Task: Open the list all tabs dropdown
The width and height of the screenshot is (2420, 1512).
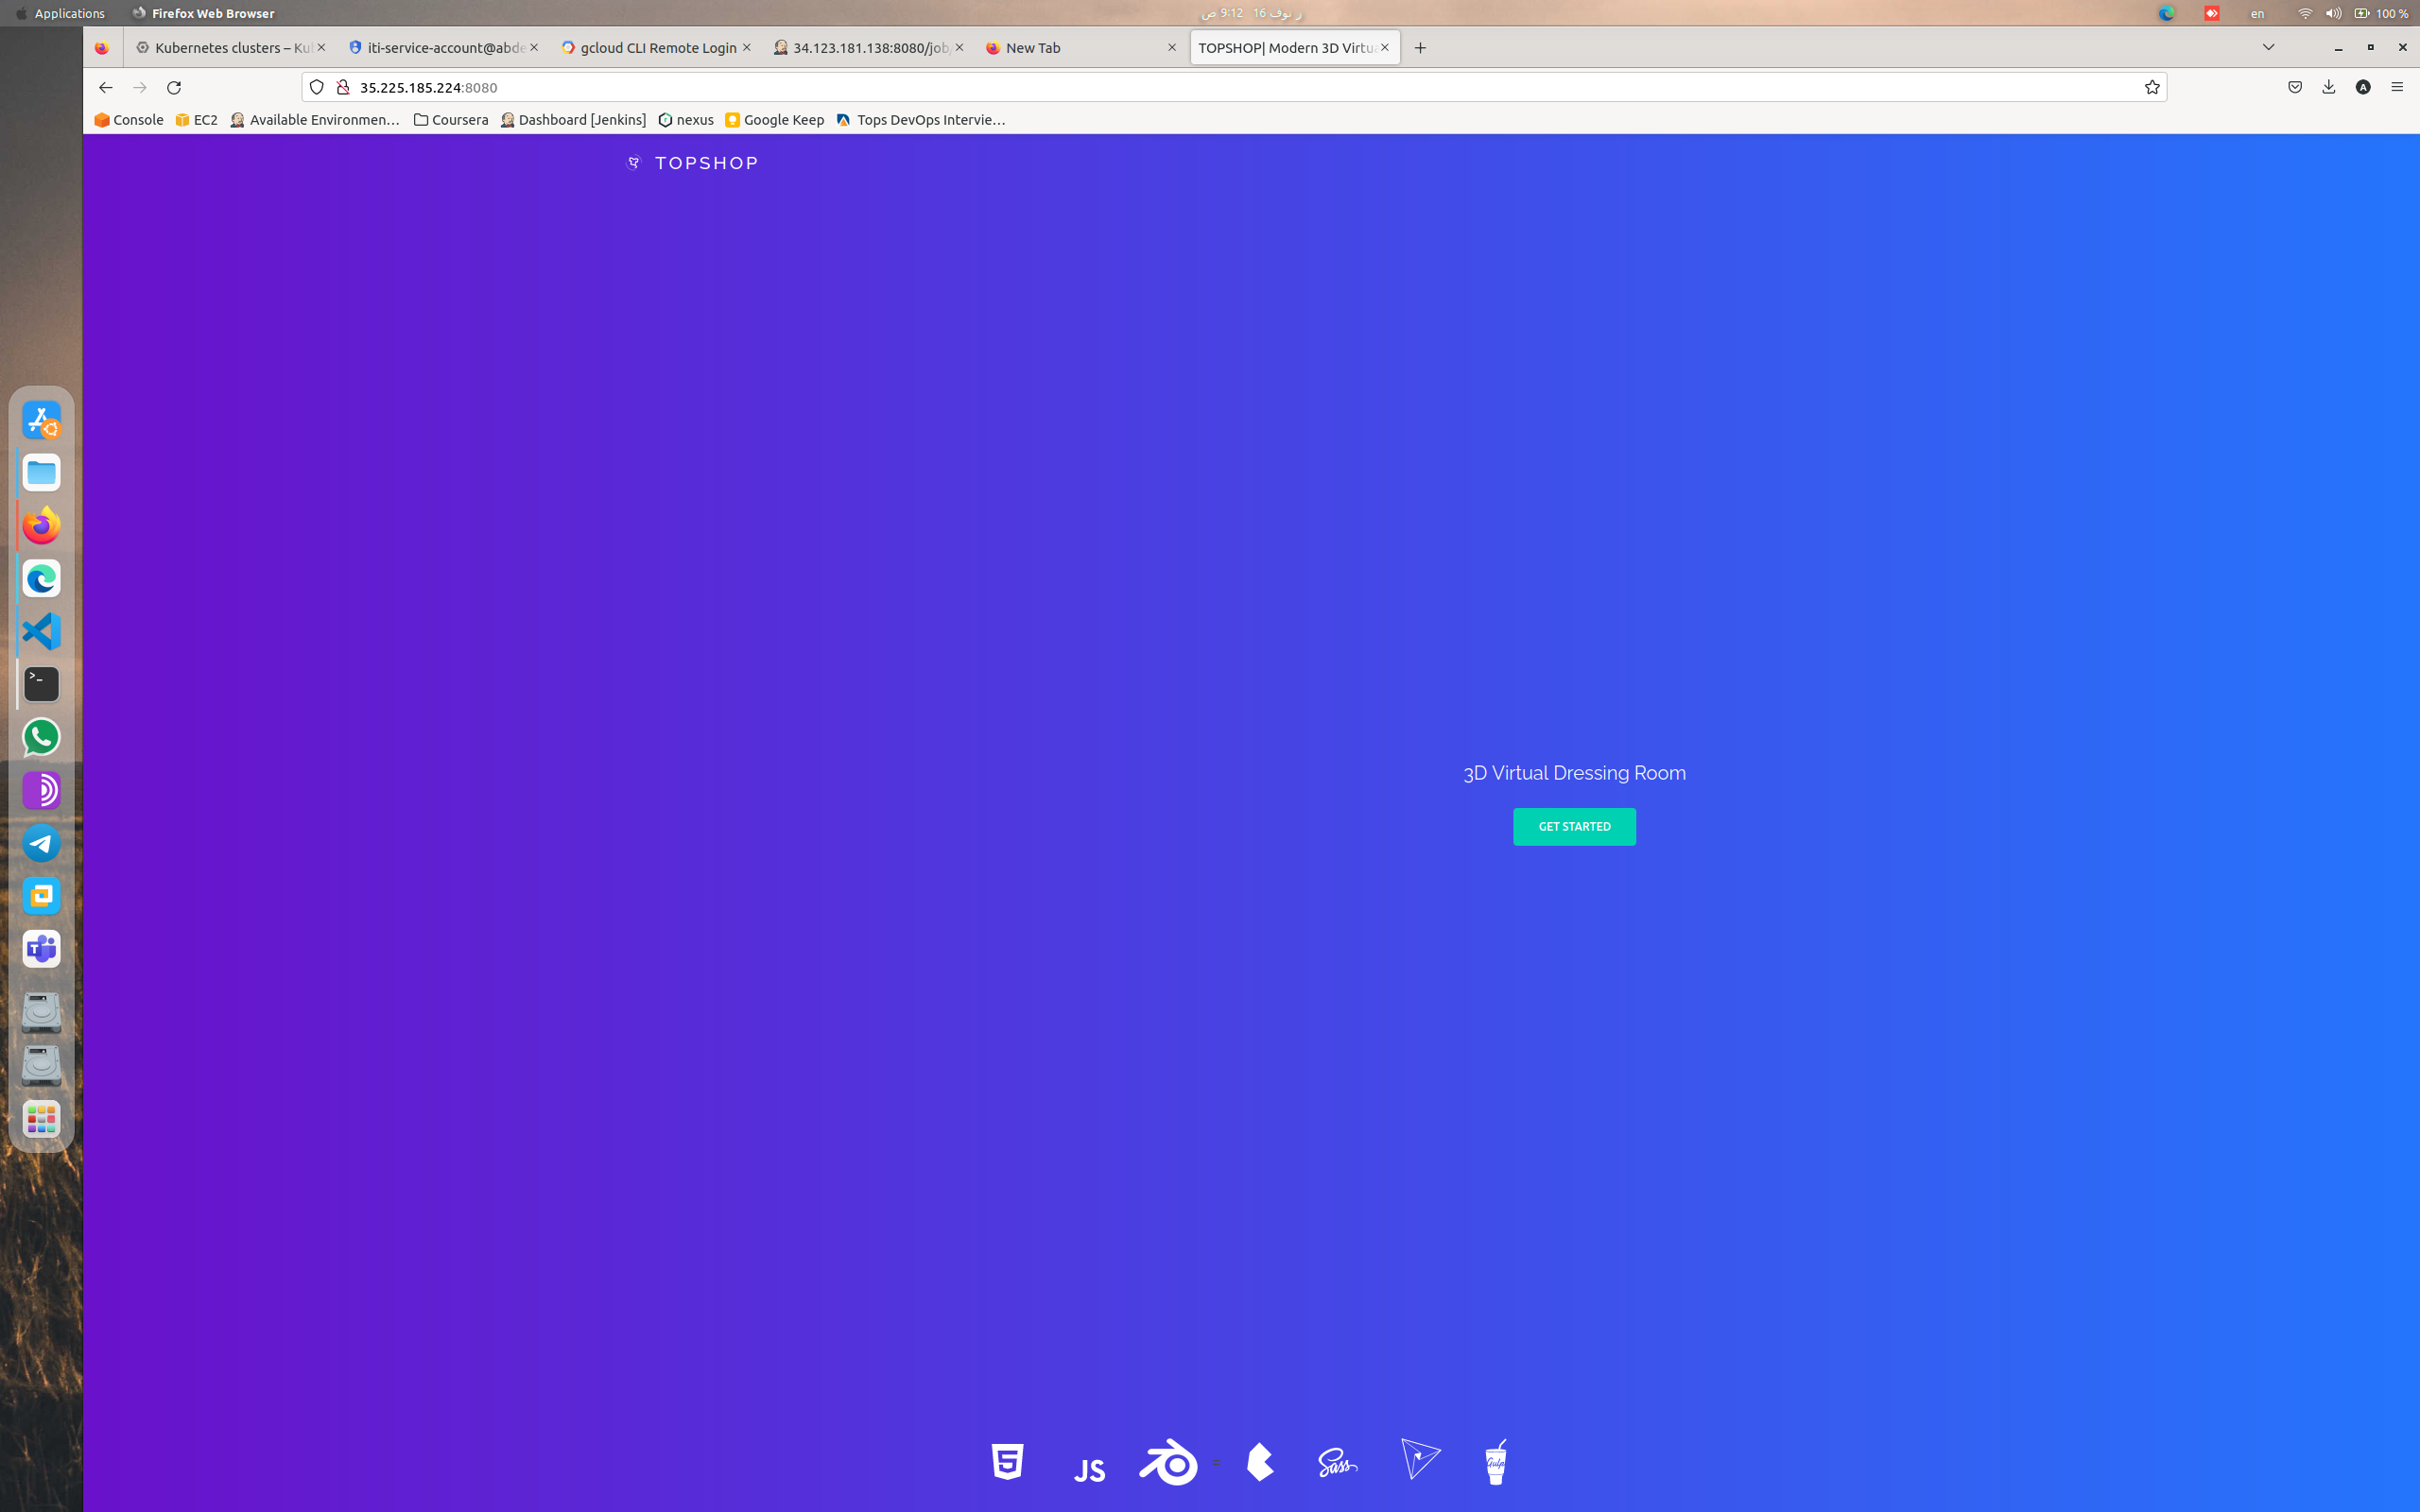Action: coord(2266,47)
